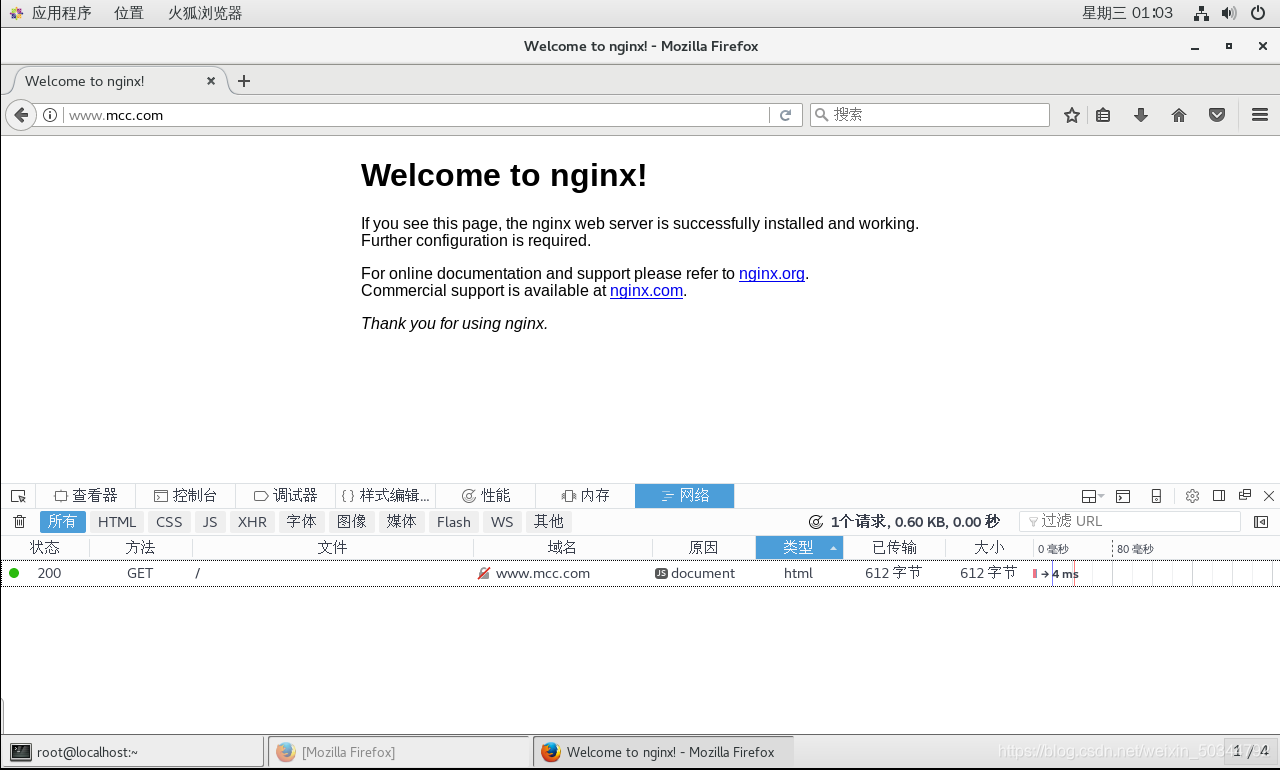
Task: Sort requests by 状态 column
Action: click(x=45, y=548)
